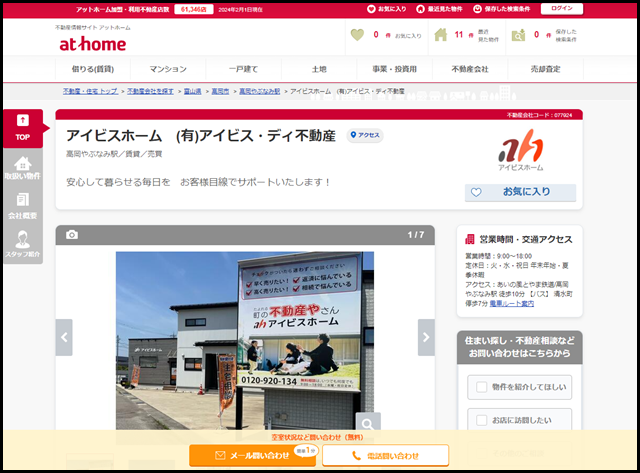
Task: Click 高岡市 breadcrumb link
Action: point(220,91)
